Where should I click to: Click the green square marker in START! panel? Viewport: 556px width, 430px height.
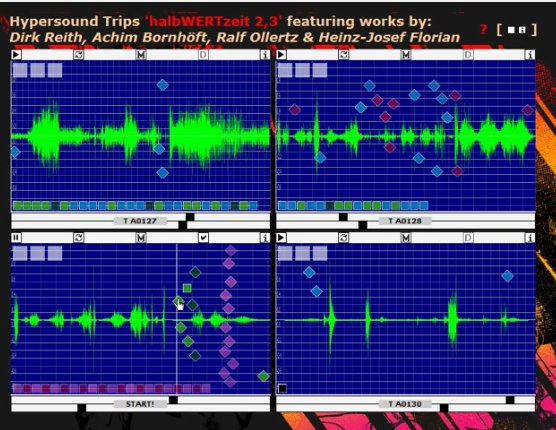(187, 288)
